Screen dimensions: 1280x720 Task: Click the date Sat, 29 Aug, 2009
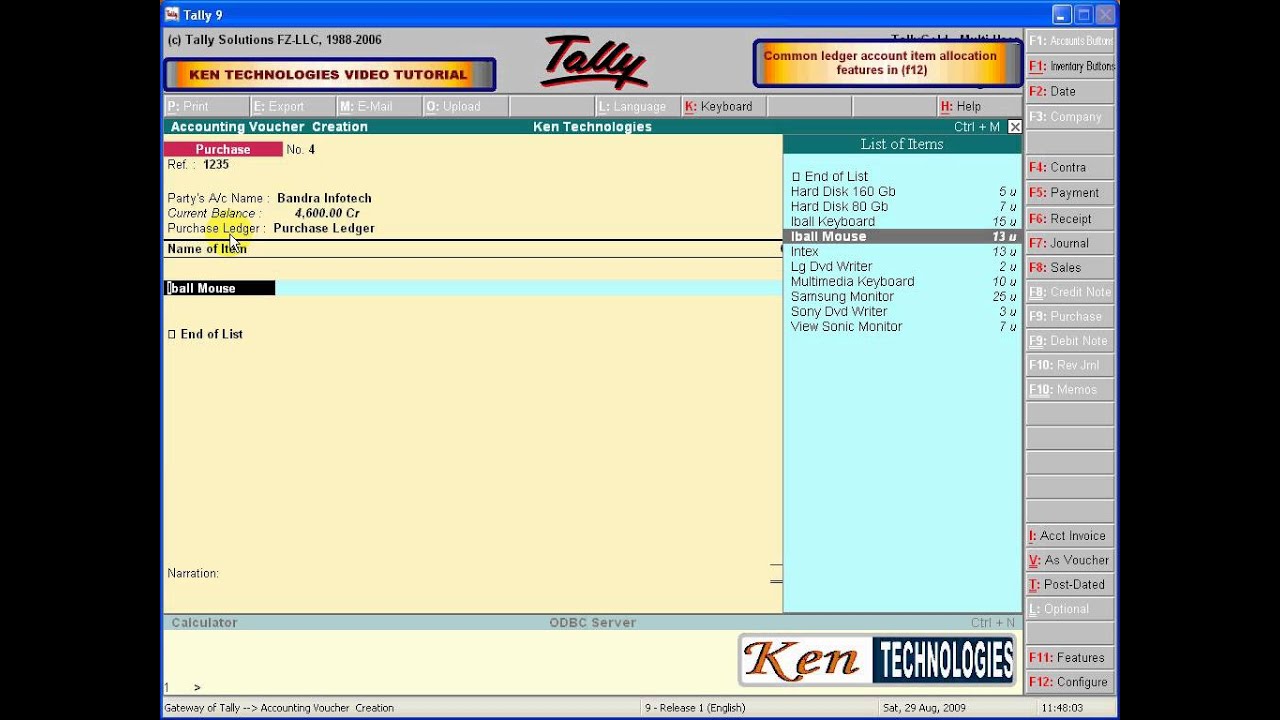(x=924, y=708)
